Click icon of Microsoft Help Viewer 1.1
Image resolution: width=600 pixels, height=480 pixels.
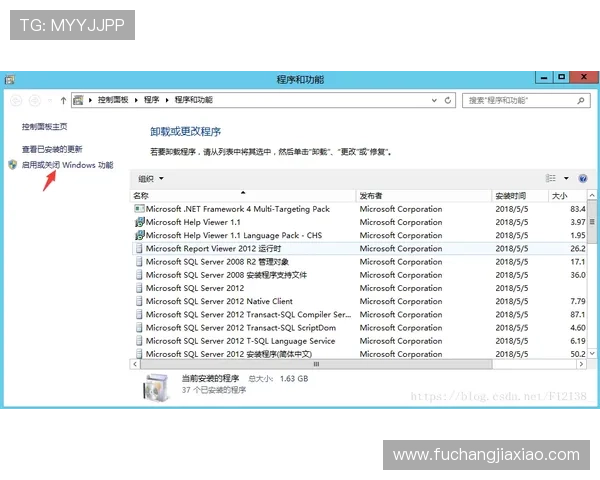[x=140, y=222]
